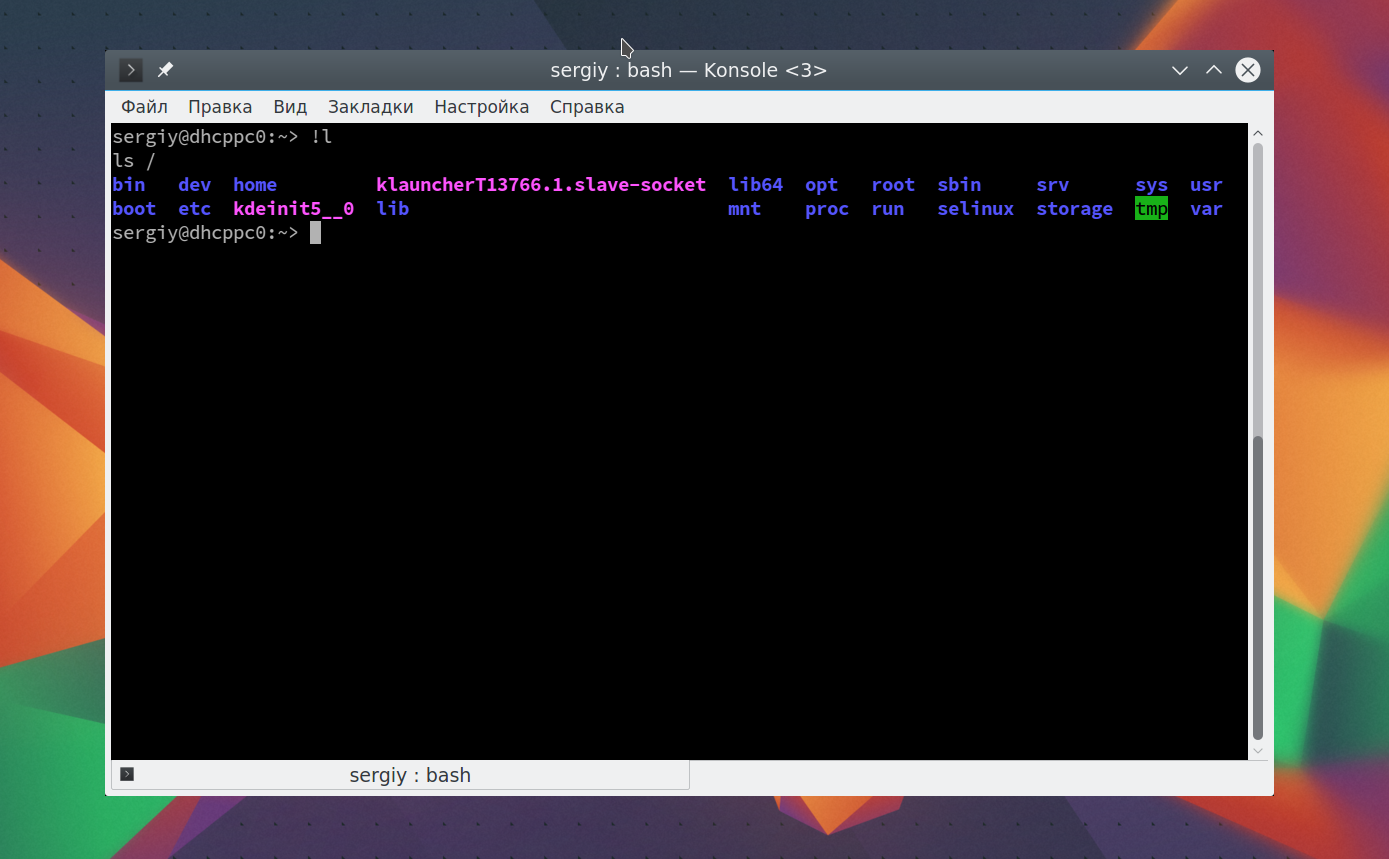Open the Закладки menu

[x=370, y=107]
